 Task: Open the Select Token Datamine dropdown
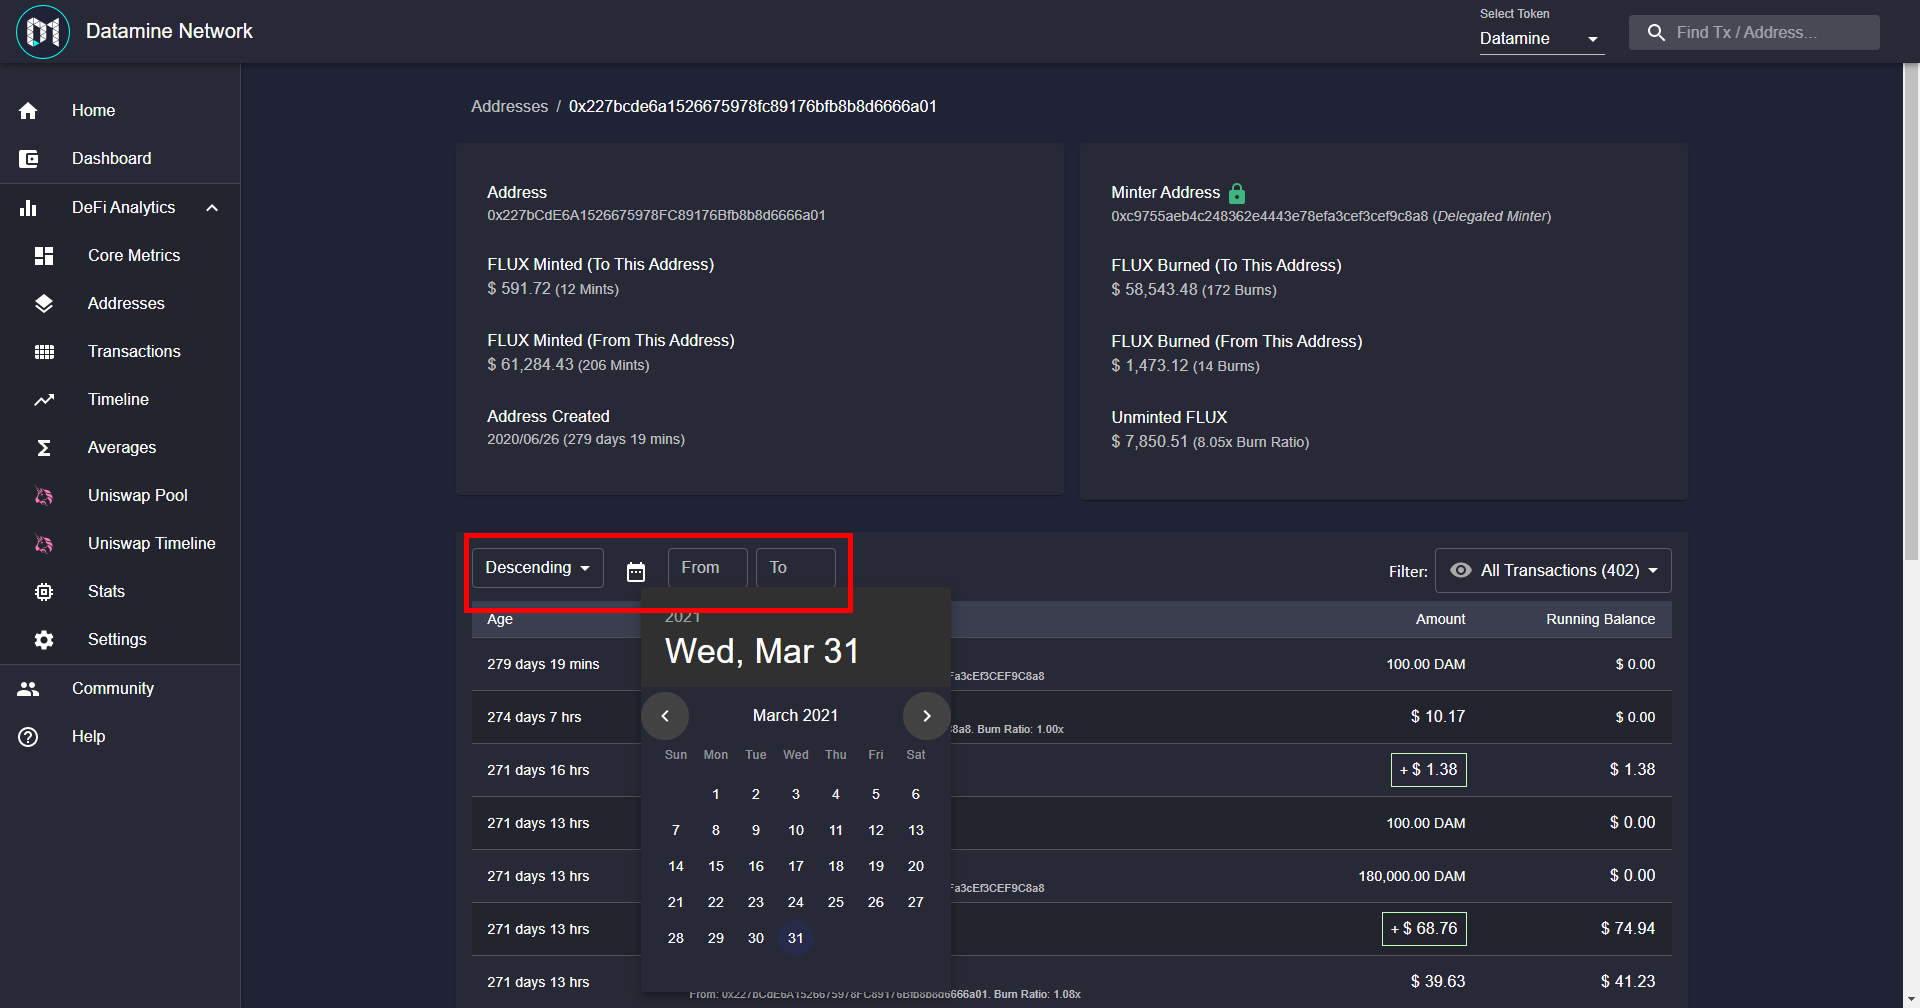1541,39
